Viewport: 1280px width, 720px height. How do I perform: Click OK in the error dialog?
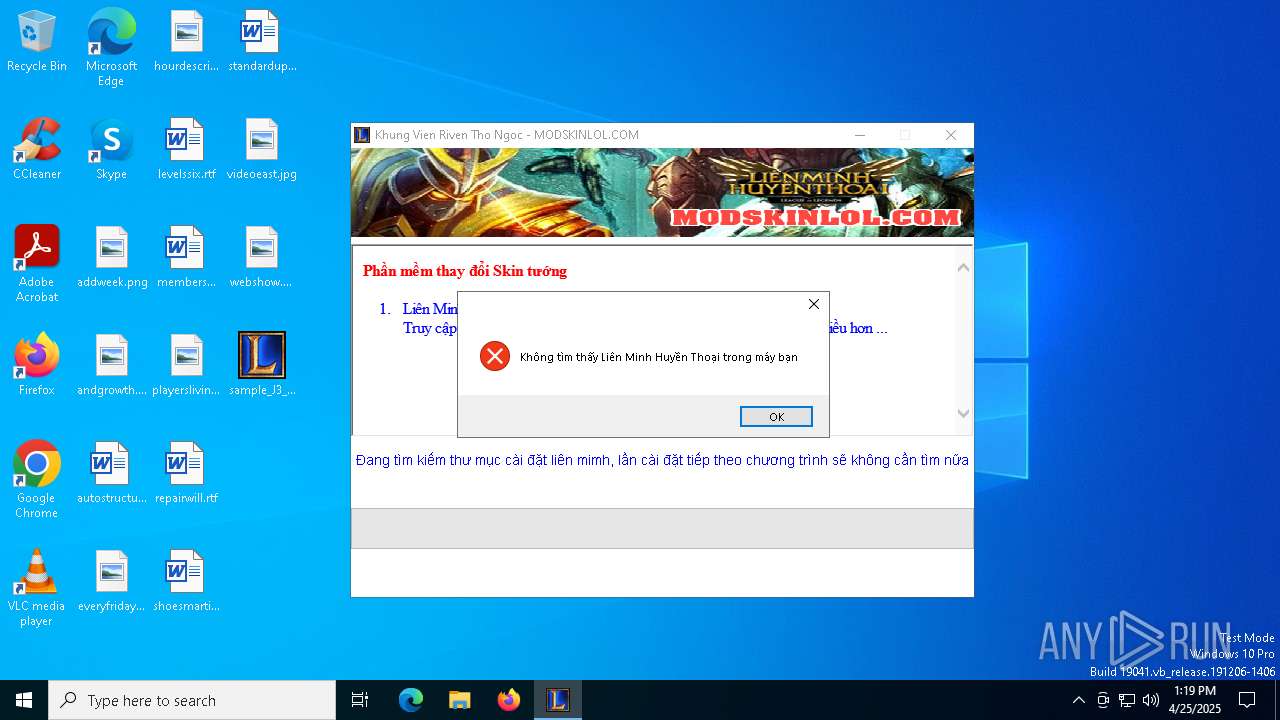point(776,417)
